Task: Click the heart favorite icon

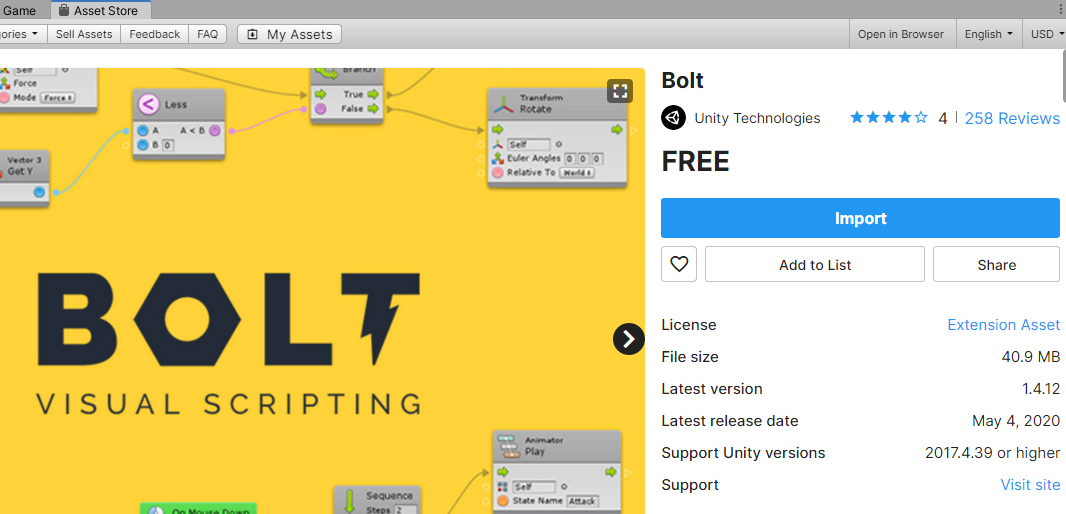Action: [679, 265]
